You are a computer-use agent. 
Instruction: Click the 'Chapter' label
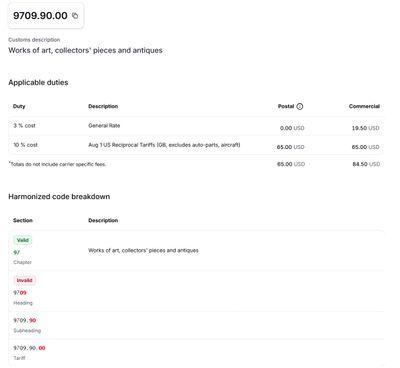[x=22, y=262]
